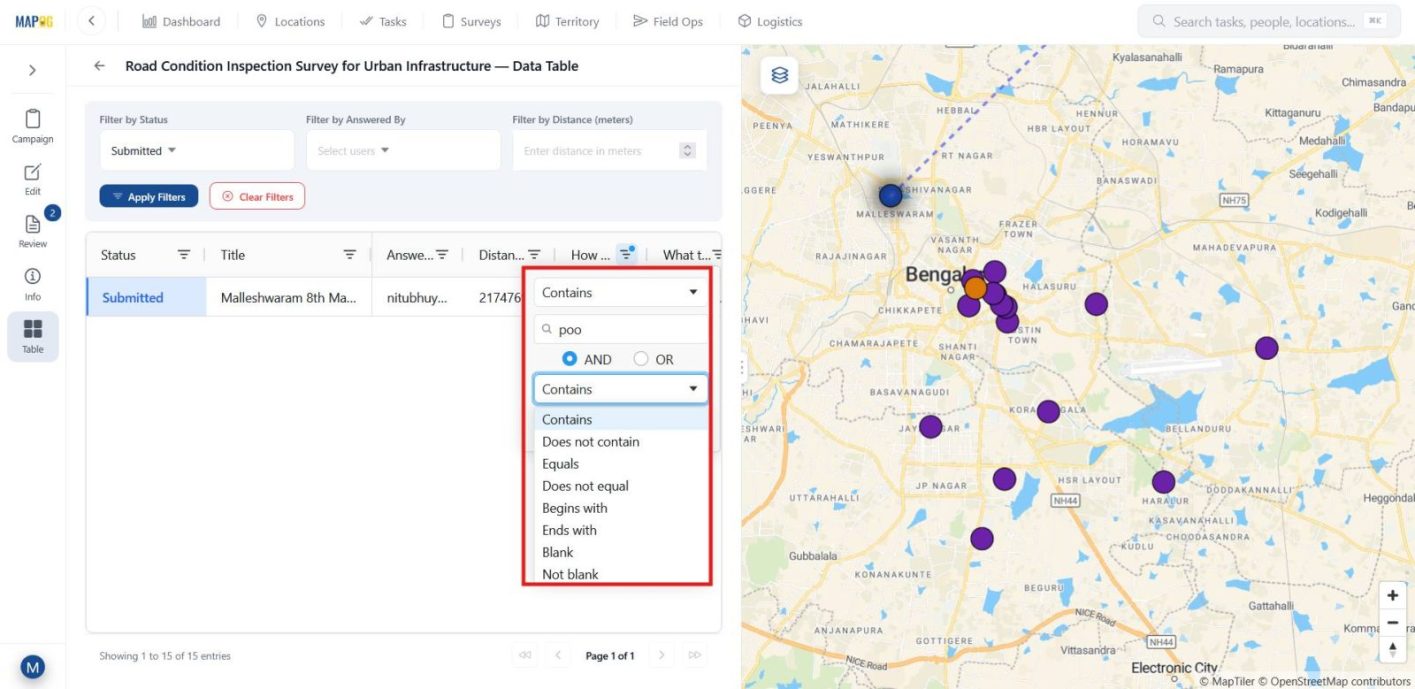Click the back arrow beside survey title
Image resolution: width=1415 pixels, height=689 pixels.
click(99, 66)
